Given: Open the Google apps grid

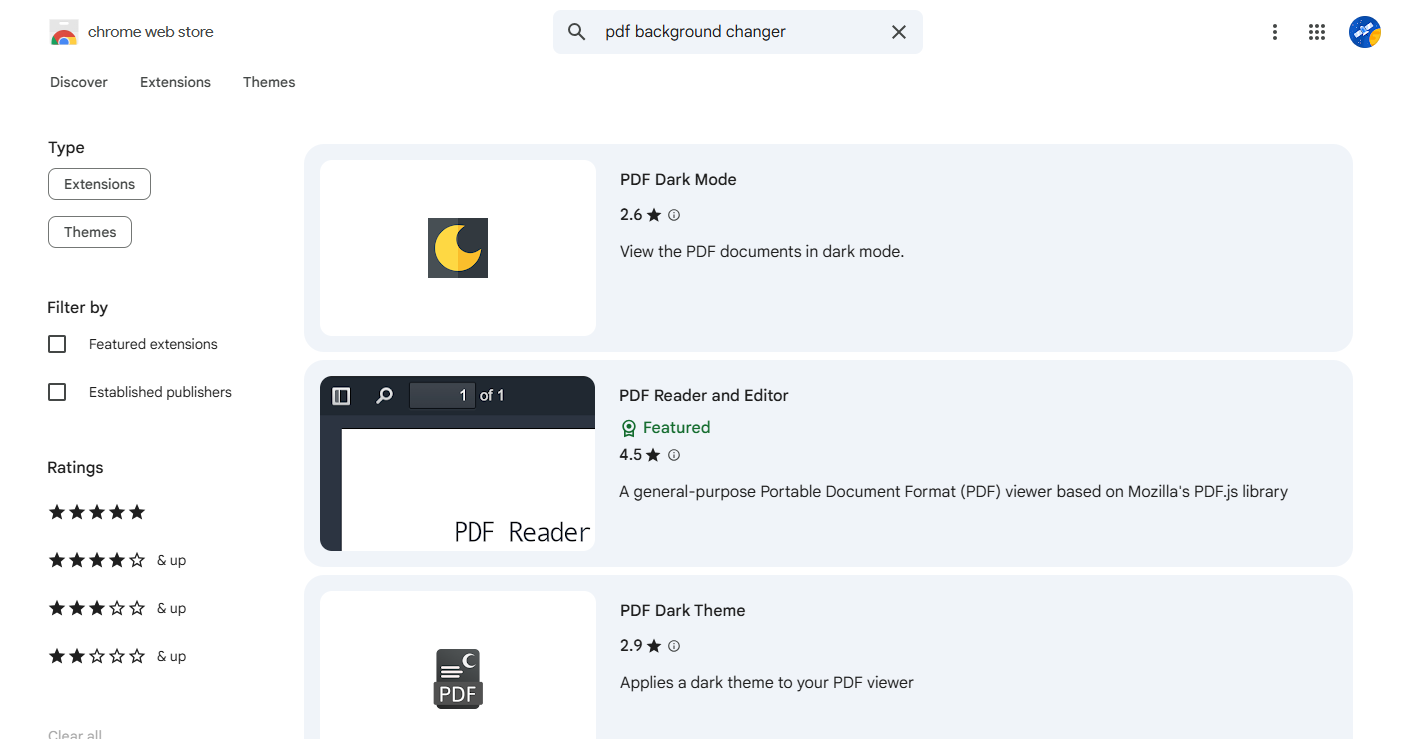Looking at the screenshot, I should pos(1317,31).
